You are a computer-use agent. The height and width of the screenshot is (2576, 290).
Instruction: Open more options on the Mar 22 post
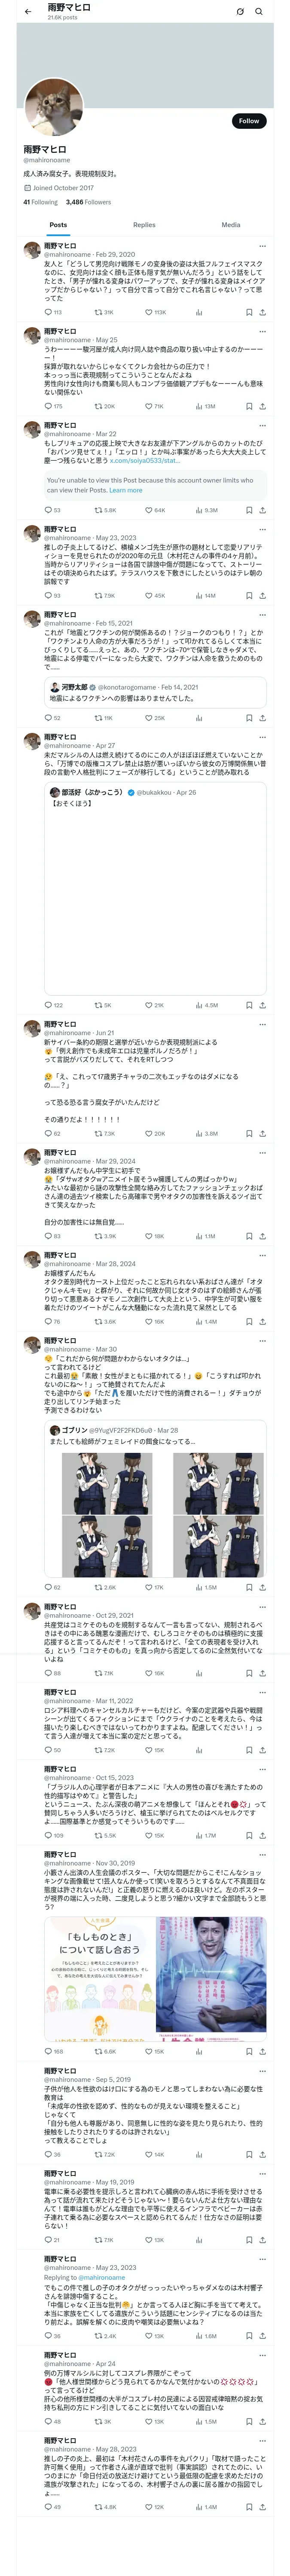tap(262, 425)
